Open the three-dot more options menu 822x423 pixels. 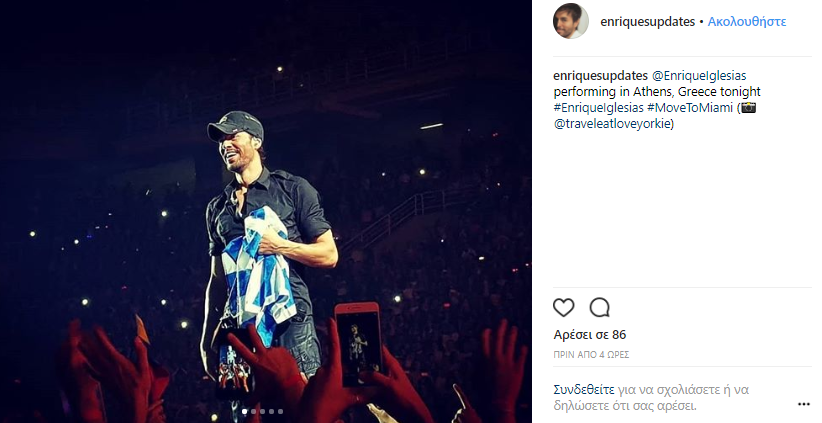(803, 404)
